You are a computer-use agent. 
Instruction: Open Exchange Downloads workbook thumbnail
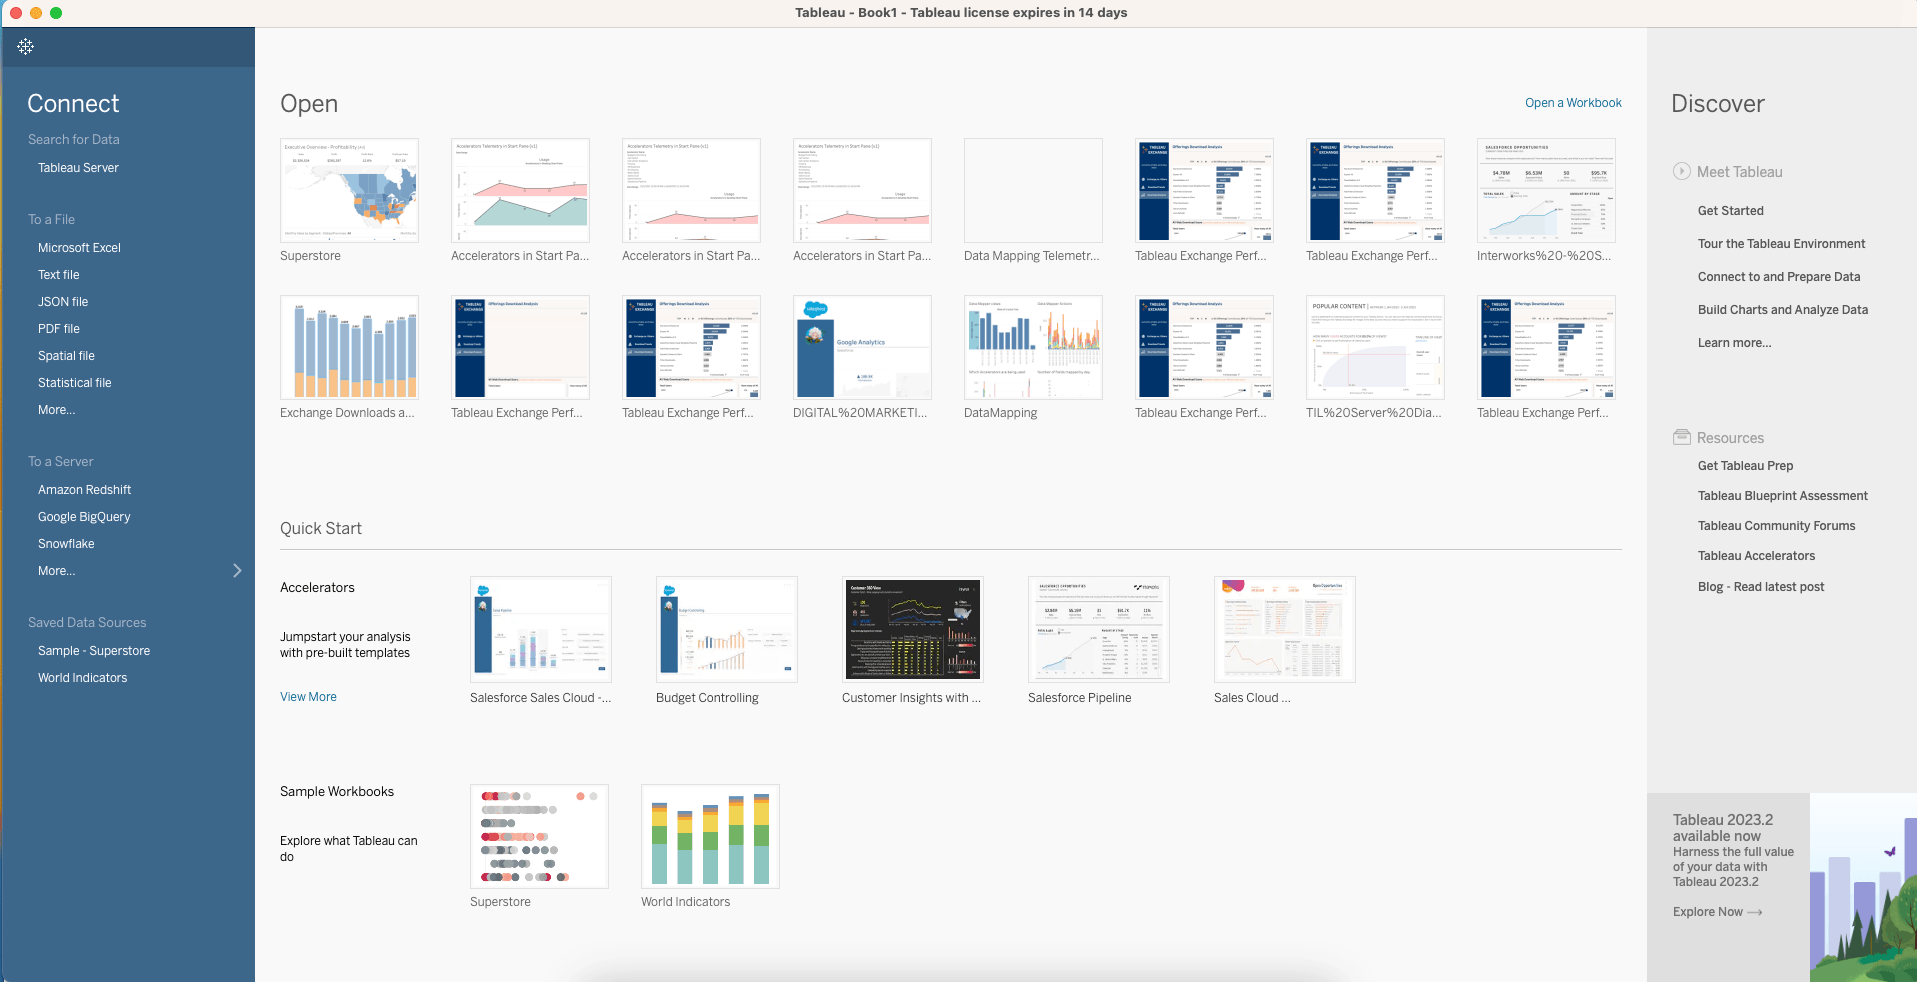point(349,347)
